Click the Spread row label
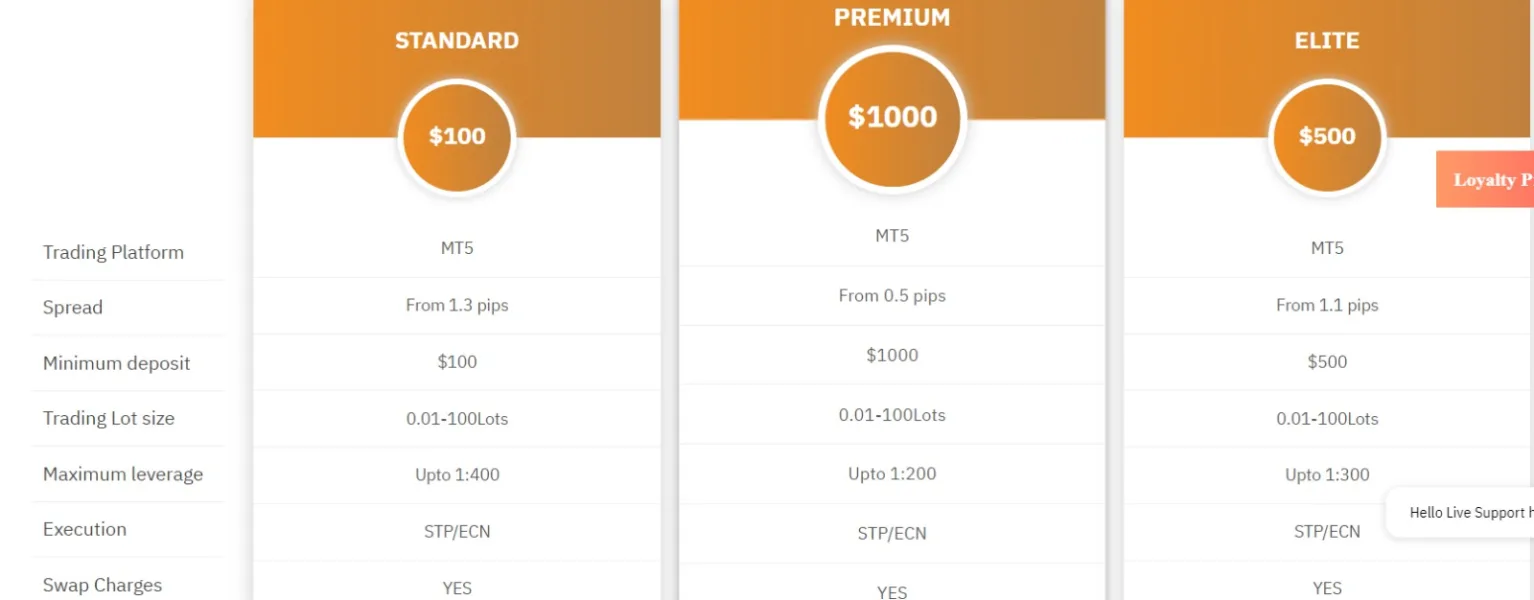Screen dimensions: 1534x600 click(x=73, y=307)
